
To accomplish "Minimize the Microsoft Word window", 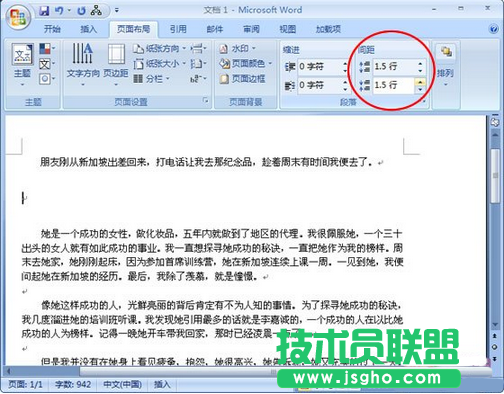I will click(x=434, y=10).
